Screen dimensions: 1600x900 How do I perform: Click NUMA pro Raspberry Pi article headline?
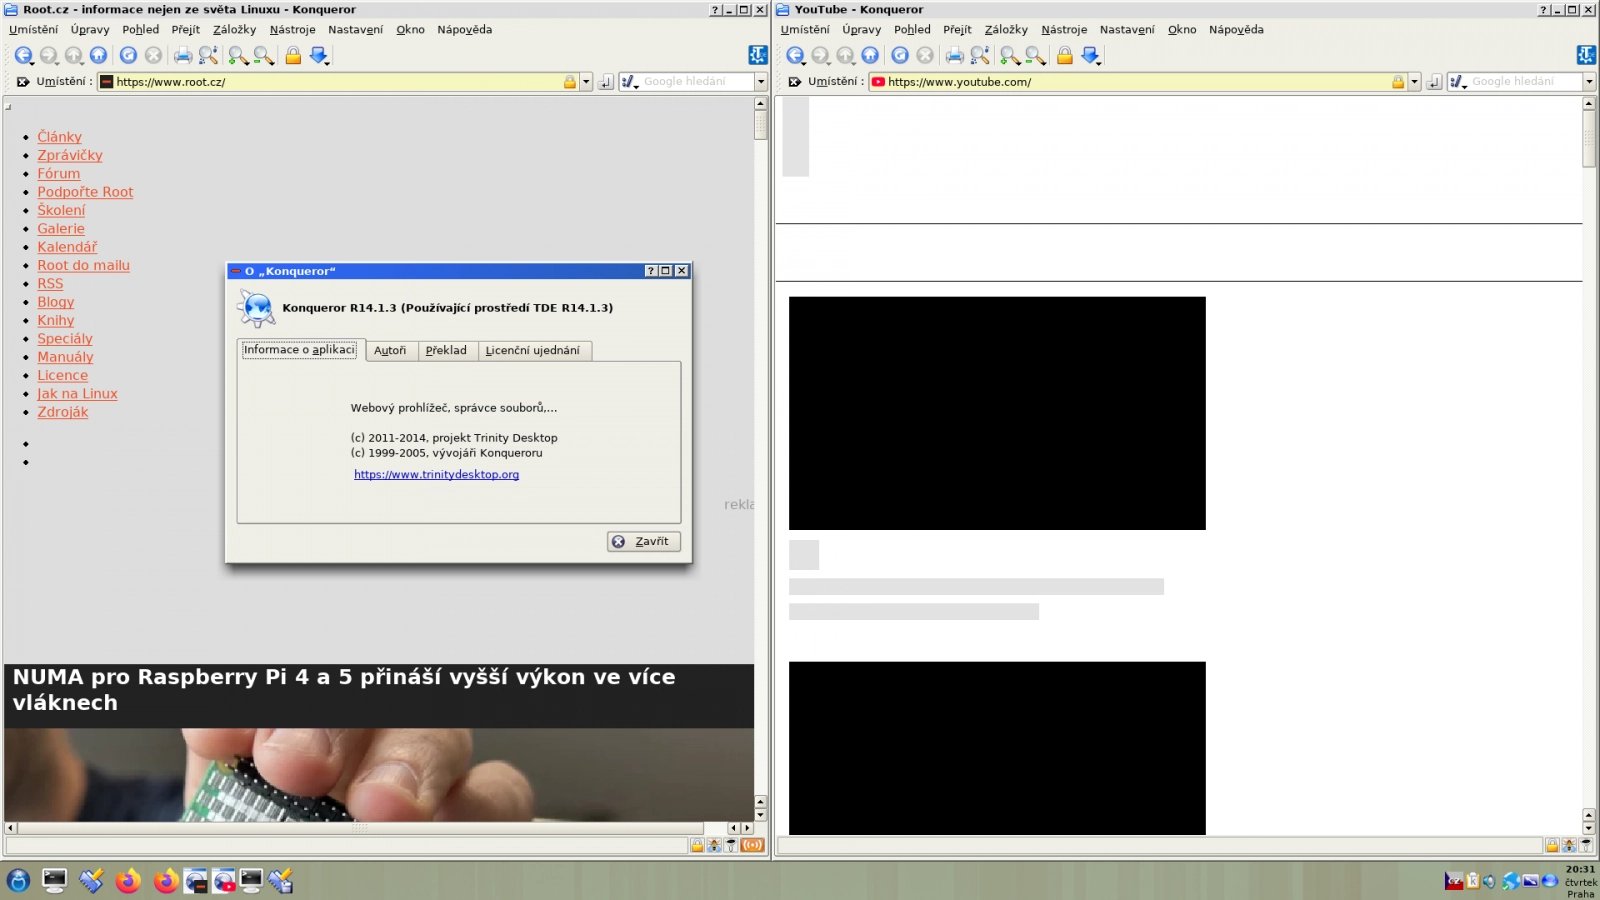344,690
